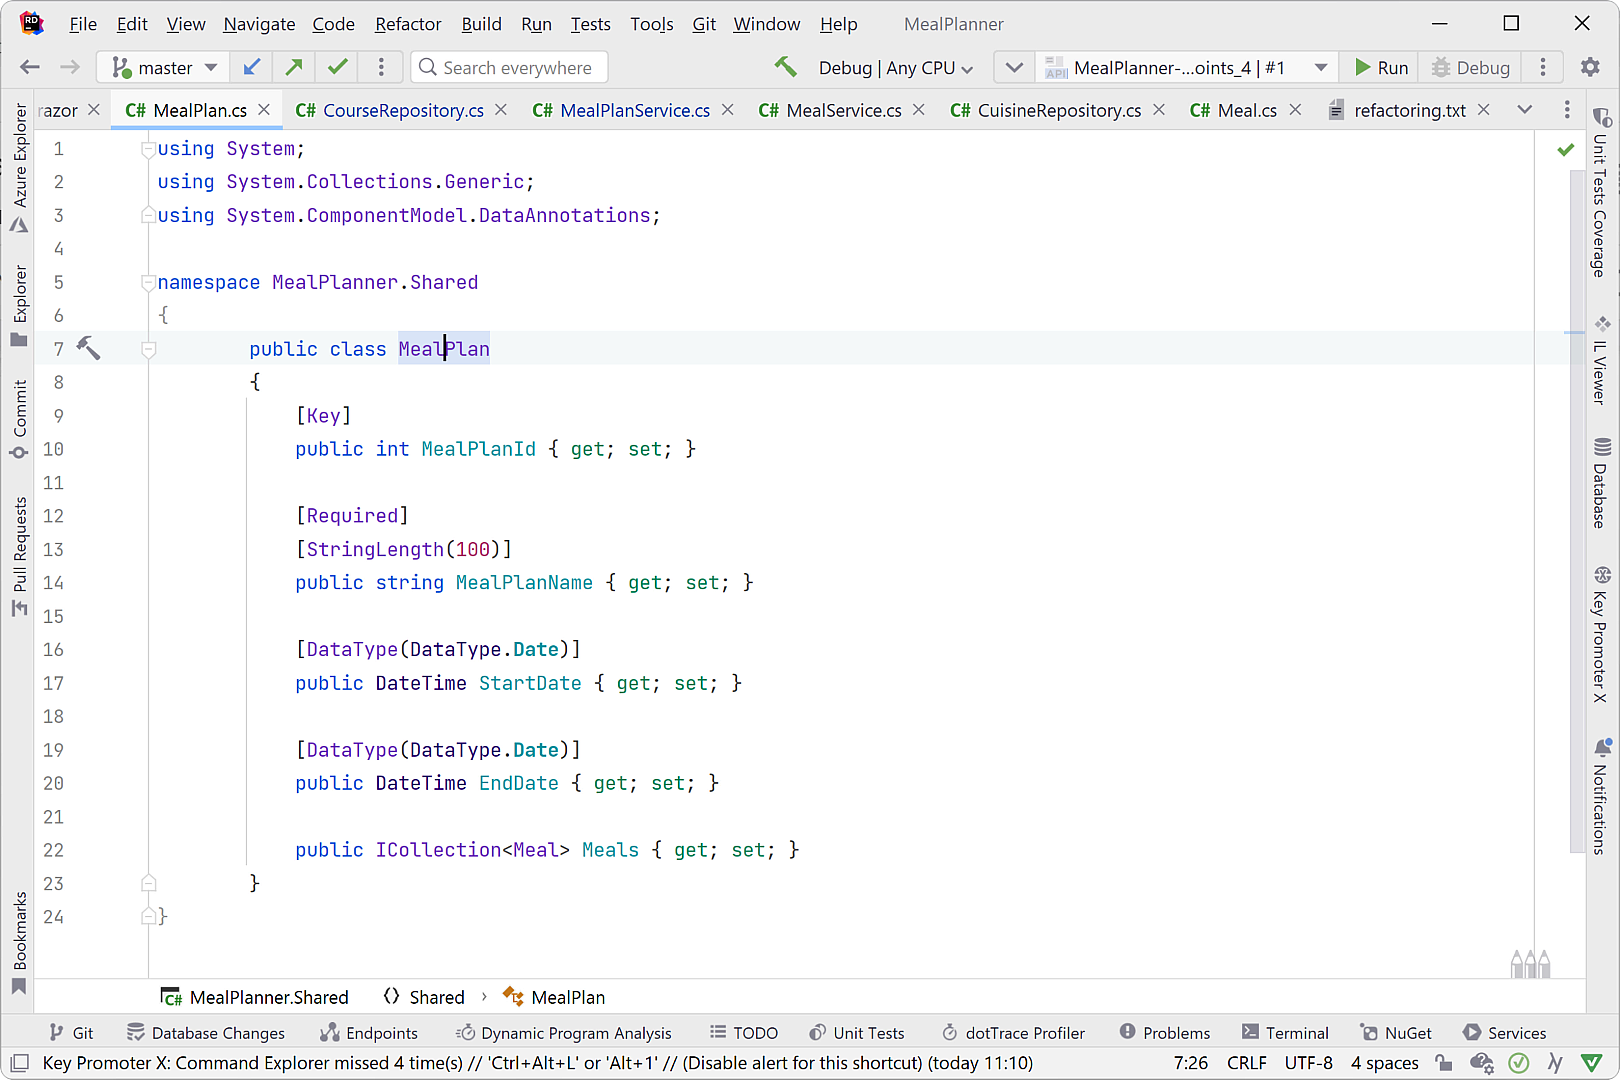Collapse the namespace fold marker on line 5
Image resolution: width=1620 pixels, height=1080 pixels.
click(149, 282)
